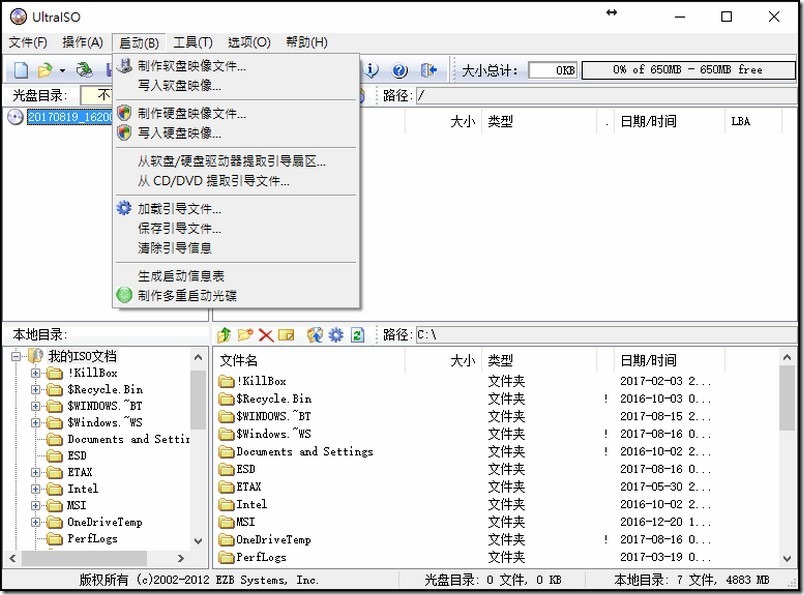Viewport: 804px width, 595px height.
Task: Open the 帮助(H) menu
Action: [307, 43]
